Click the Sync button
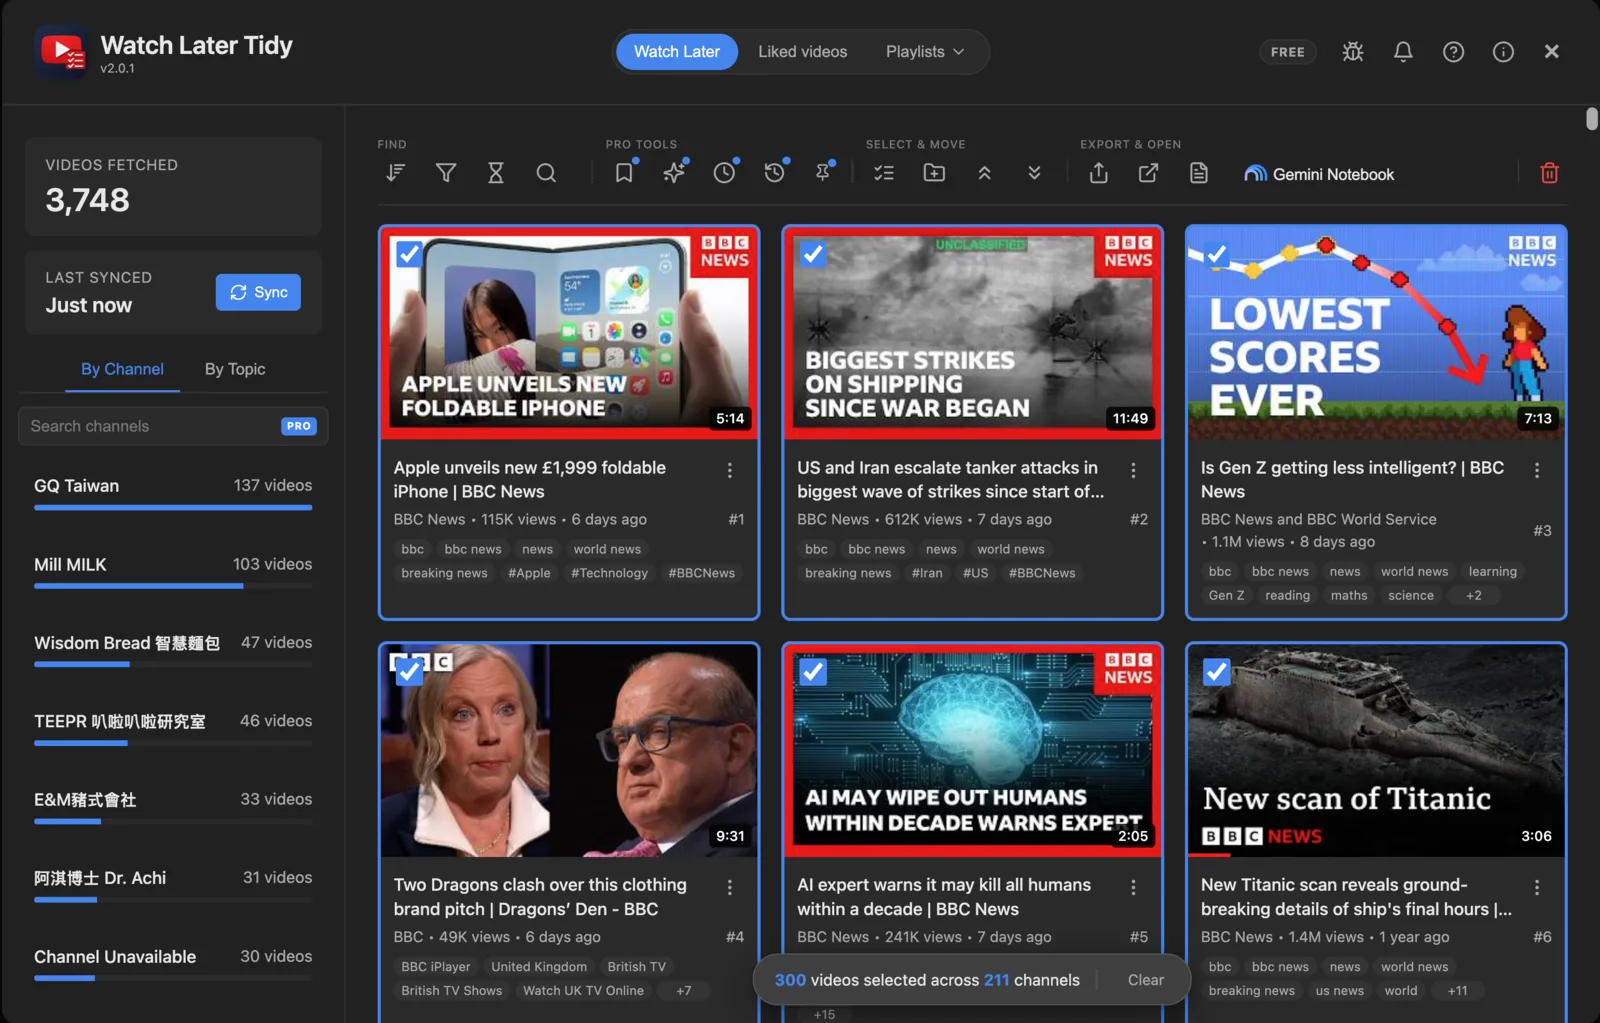The height and width of the screenshot is (1023, 1600). coord(258,292)
